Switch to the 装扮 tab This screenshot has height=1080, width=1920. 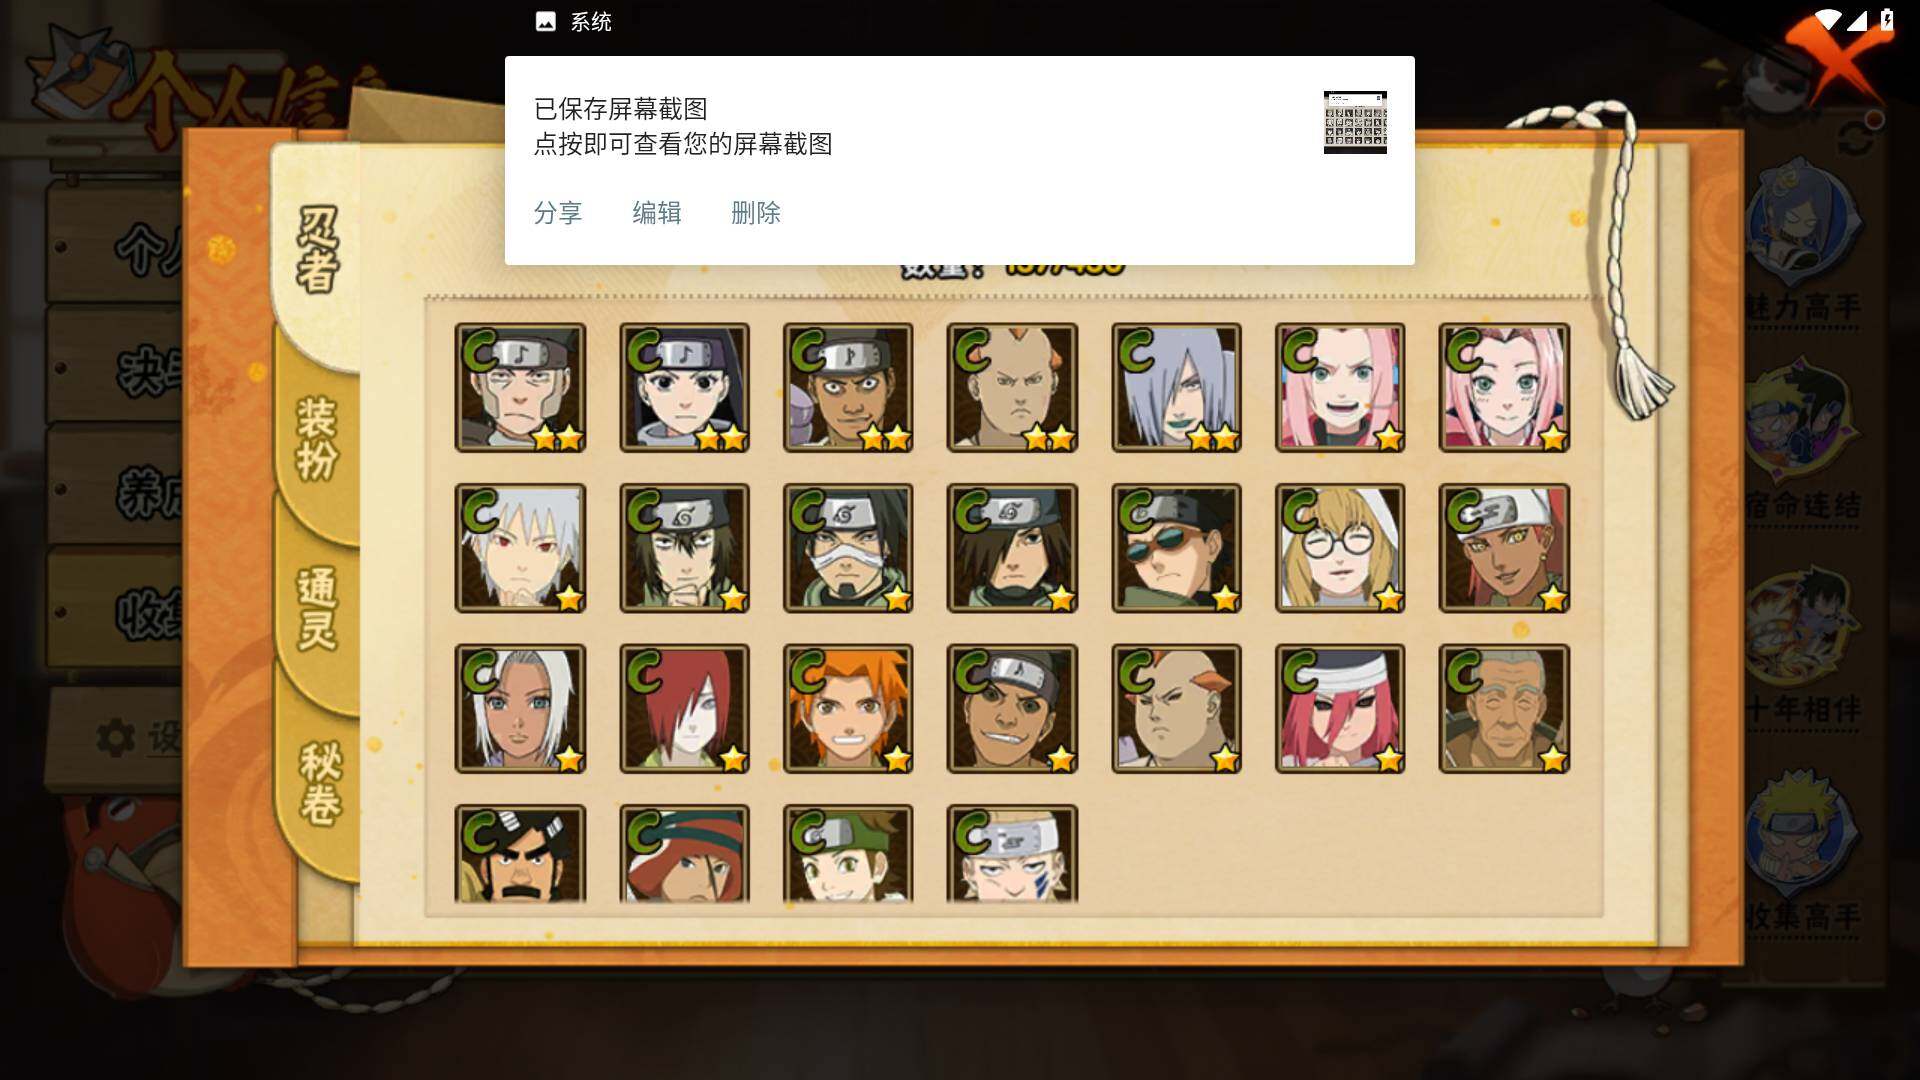click(x=318, y=440)
